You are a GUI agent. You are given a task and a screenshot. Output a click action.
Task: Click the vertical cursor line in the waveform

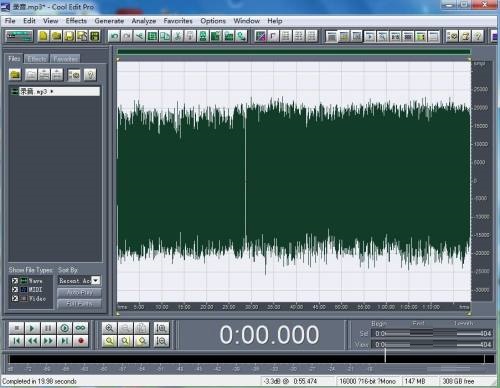(x=246, y=182)
